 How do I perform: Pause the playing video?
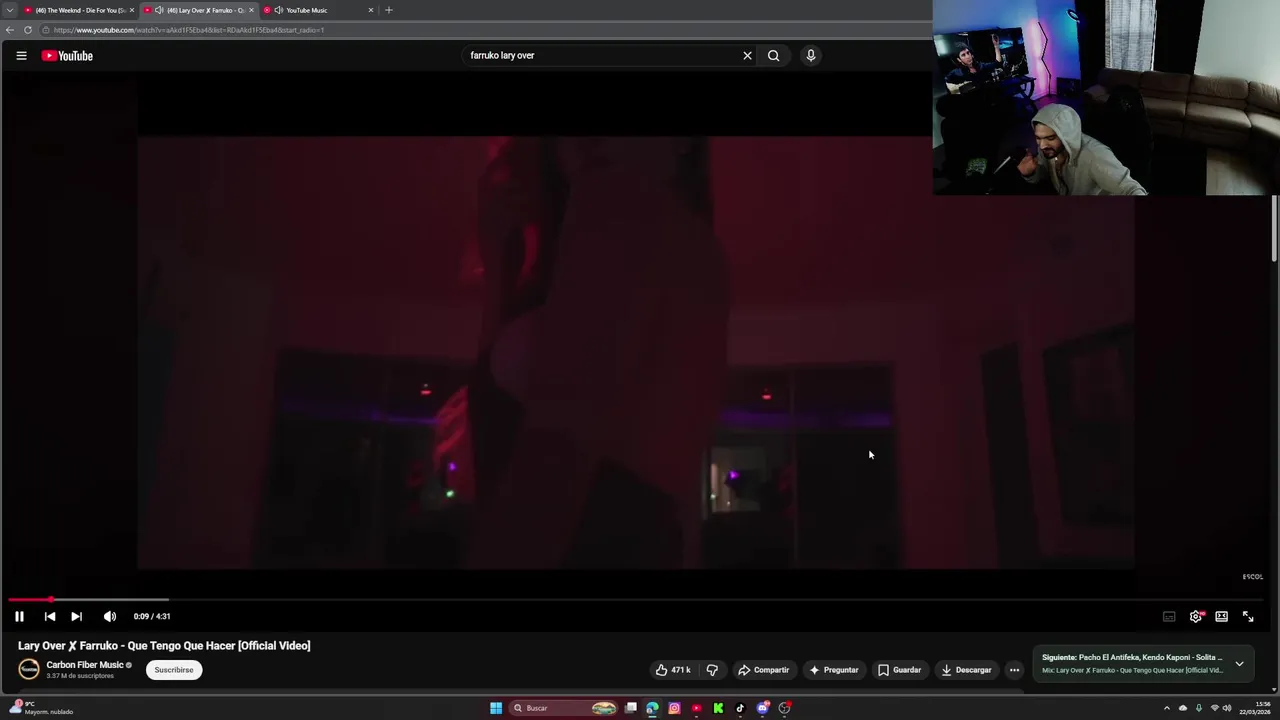[x=19, y=617]
